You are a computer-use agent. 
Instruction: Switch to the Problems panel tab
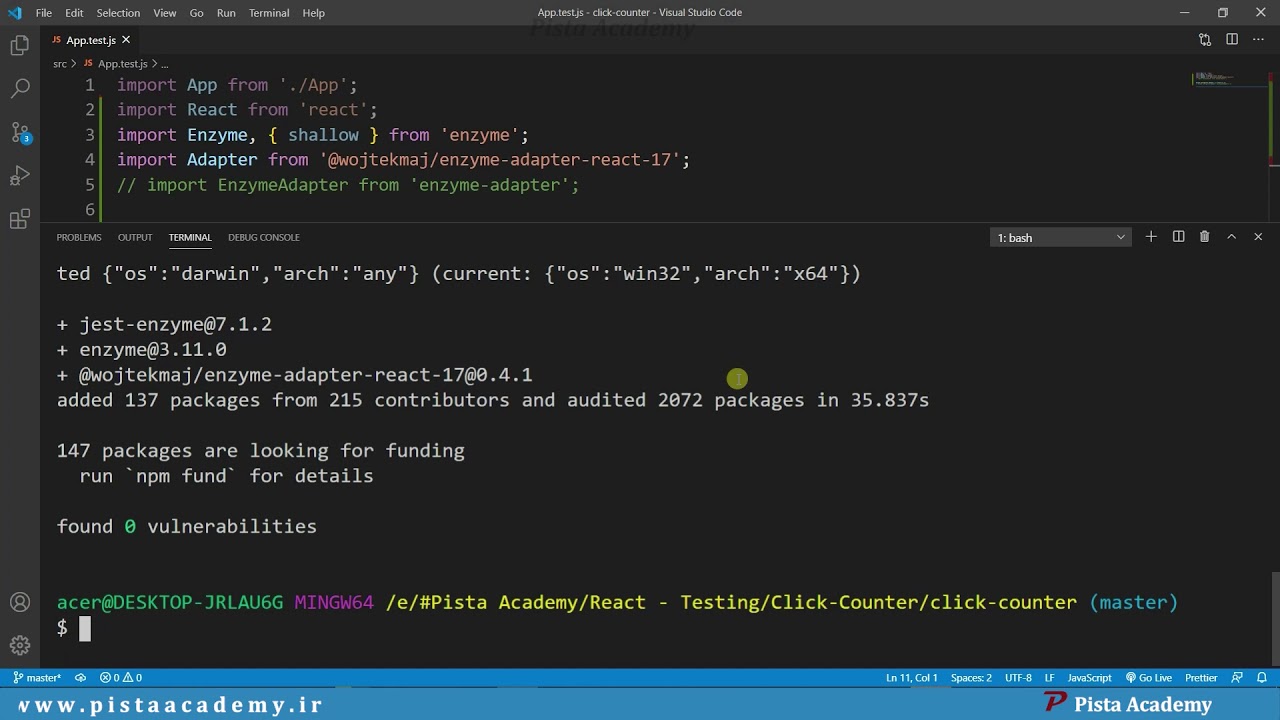(79, 237)
